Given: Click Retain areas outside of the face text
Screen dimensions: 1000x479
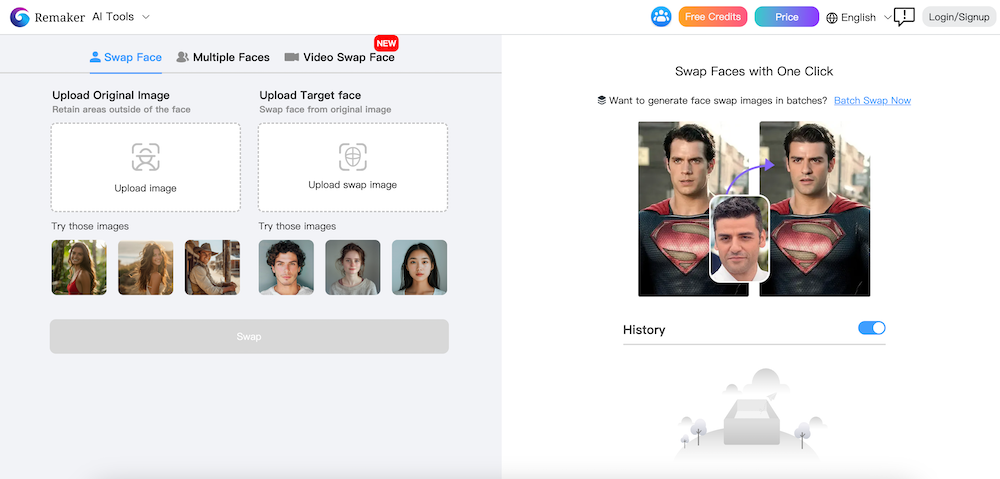Looking at the screenshot, I should pyautogui.click(x=121, y=110).
